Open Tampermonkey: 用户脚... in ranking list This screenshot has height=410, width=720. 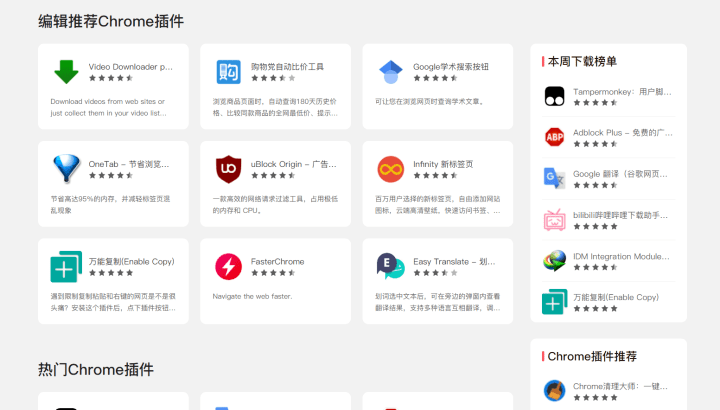point(622,92)
